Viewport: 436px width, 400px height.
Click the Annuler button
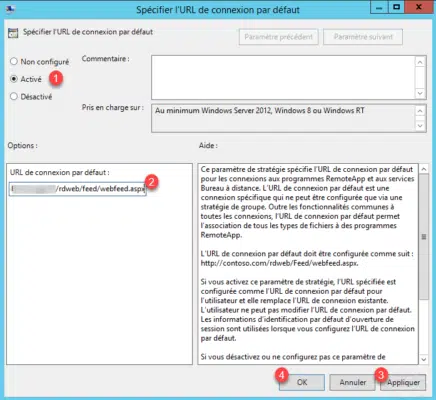pos(352,382)
